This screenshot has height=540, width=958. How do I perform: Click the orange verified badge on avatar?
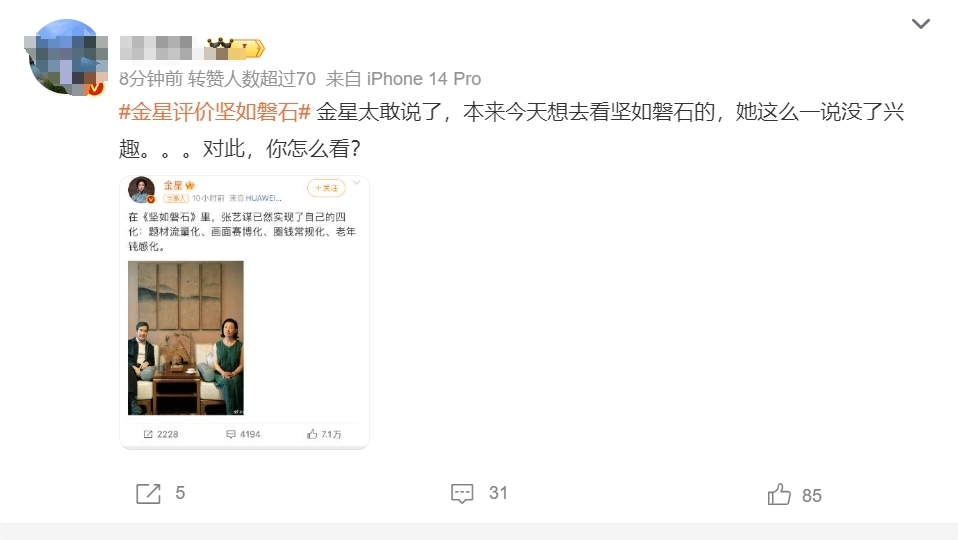tap(95, 89)
